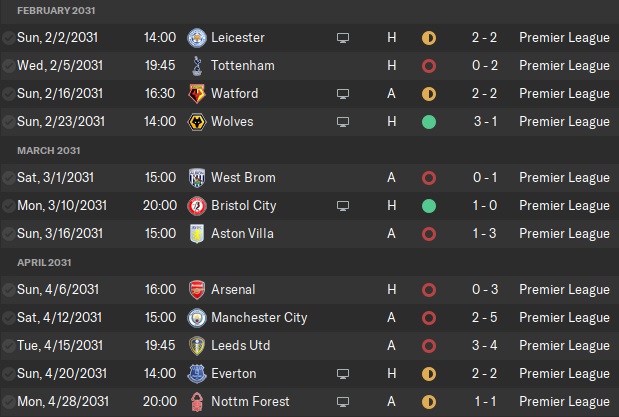Viewport: 619px width, 417px height.
Task: Open Premier League link on the West Brom row
Action: (x=564, y=178)
